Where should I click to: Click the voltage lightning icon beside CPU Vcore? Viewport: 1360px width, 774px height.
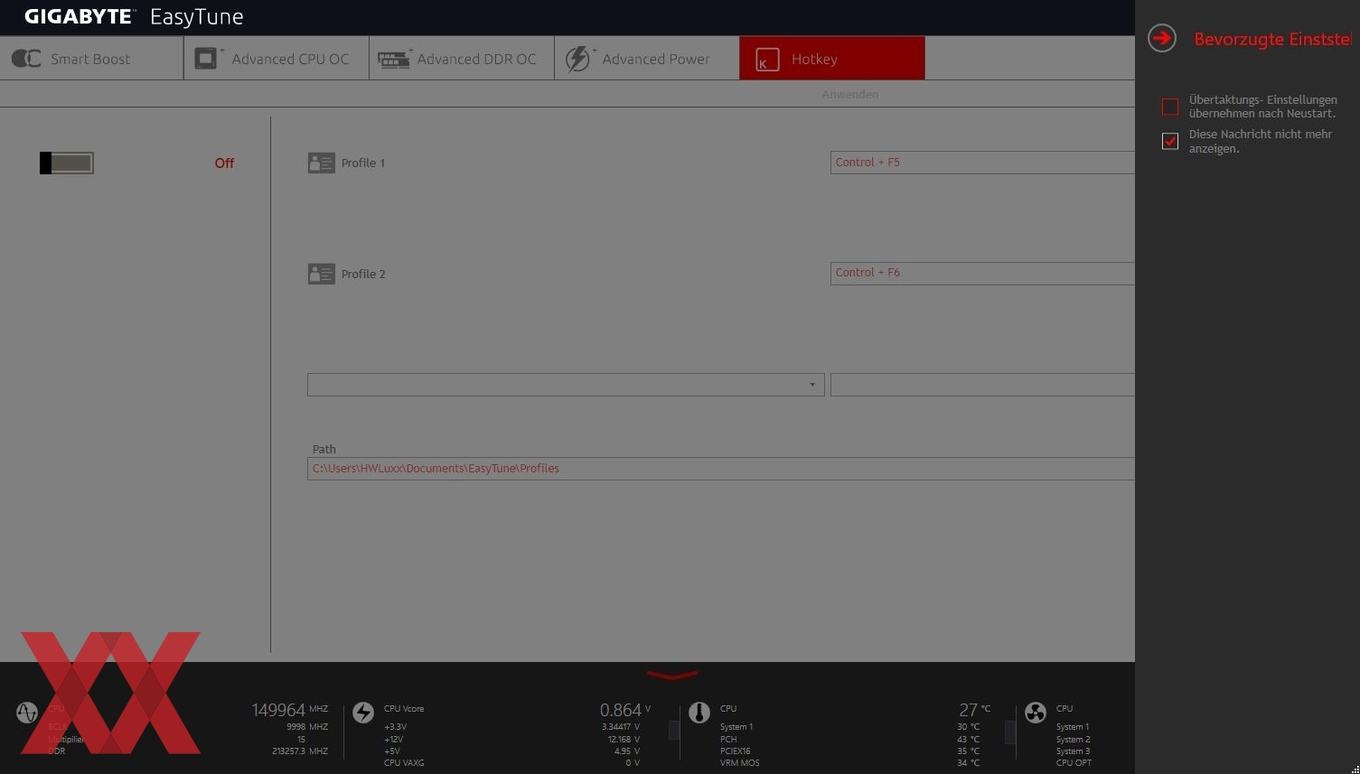point(363,712)
